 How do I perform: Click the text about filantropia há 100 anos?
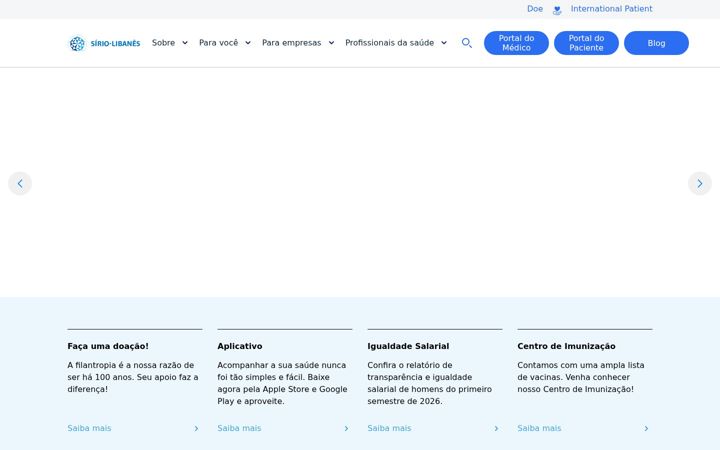(133, 377)
